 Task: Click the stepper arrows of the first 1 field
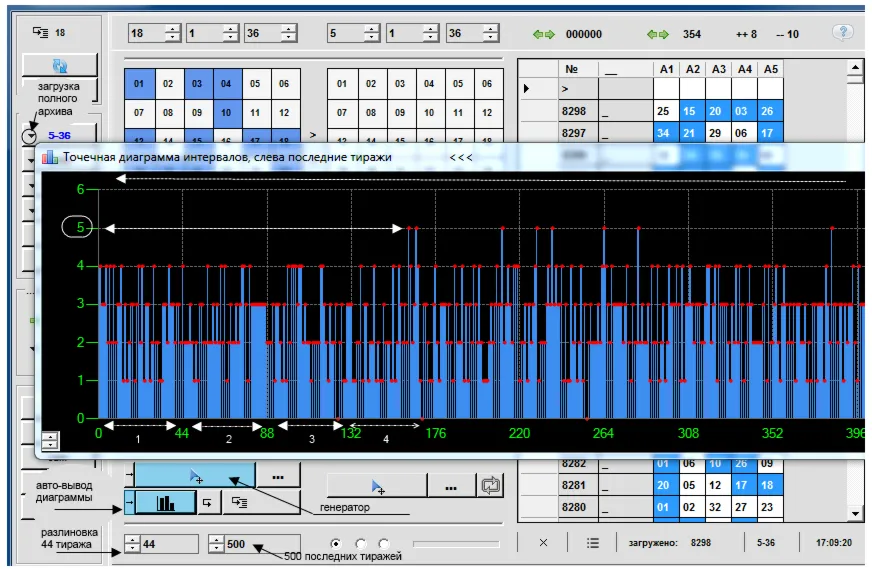tap(231, 33)
